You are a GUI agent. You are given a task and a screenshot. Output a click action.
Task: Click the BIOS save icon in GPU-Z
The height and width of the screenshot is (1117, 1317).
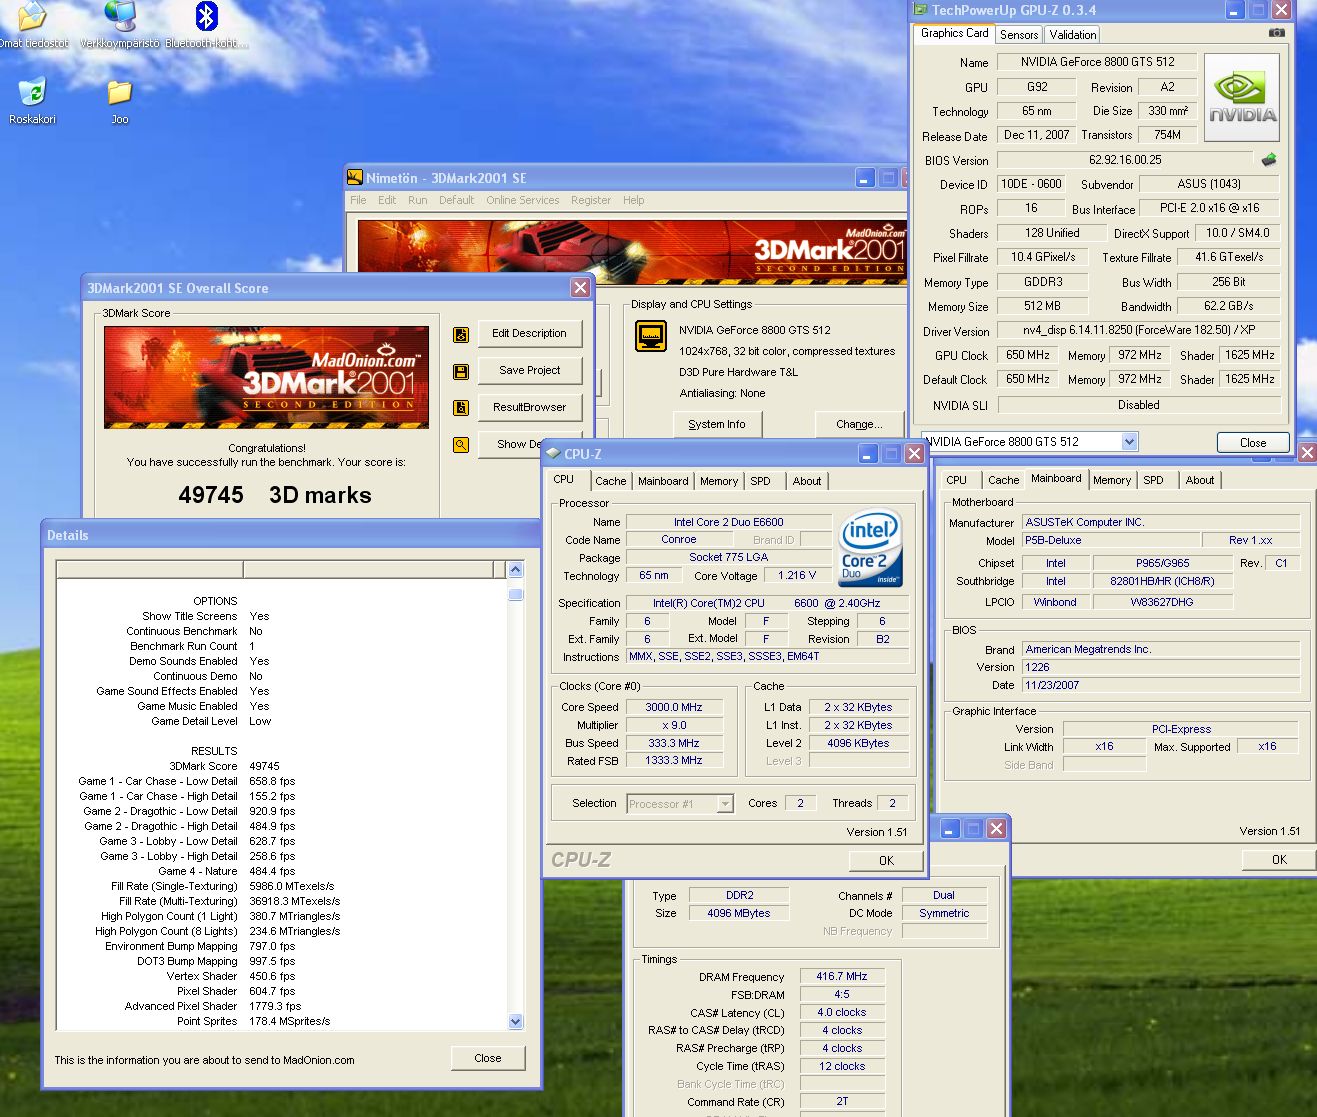click(x=1269, y=160)
